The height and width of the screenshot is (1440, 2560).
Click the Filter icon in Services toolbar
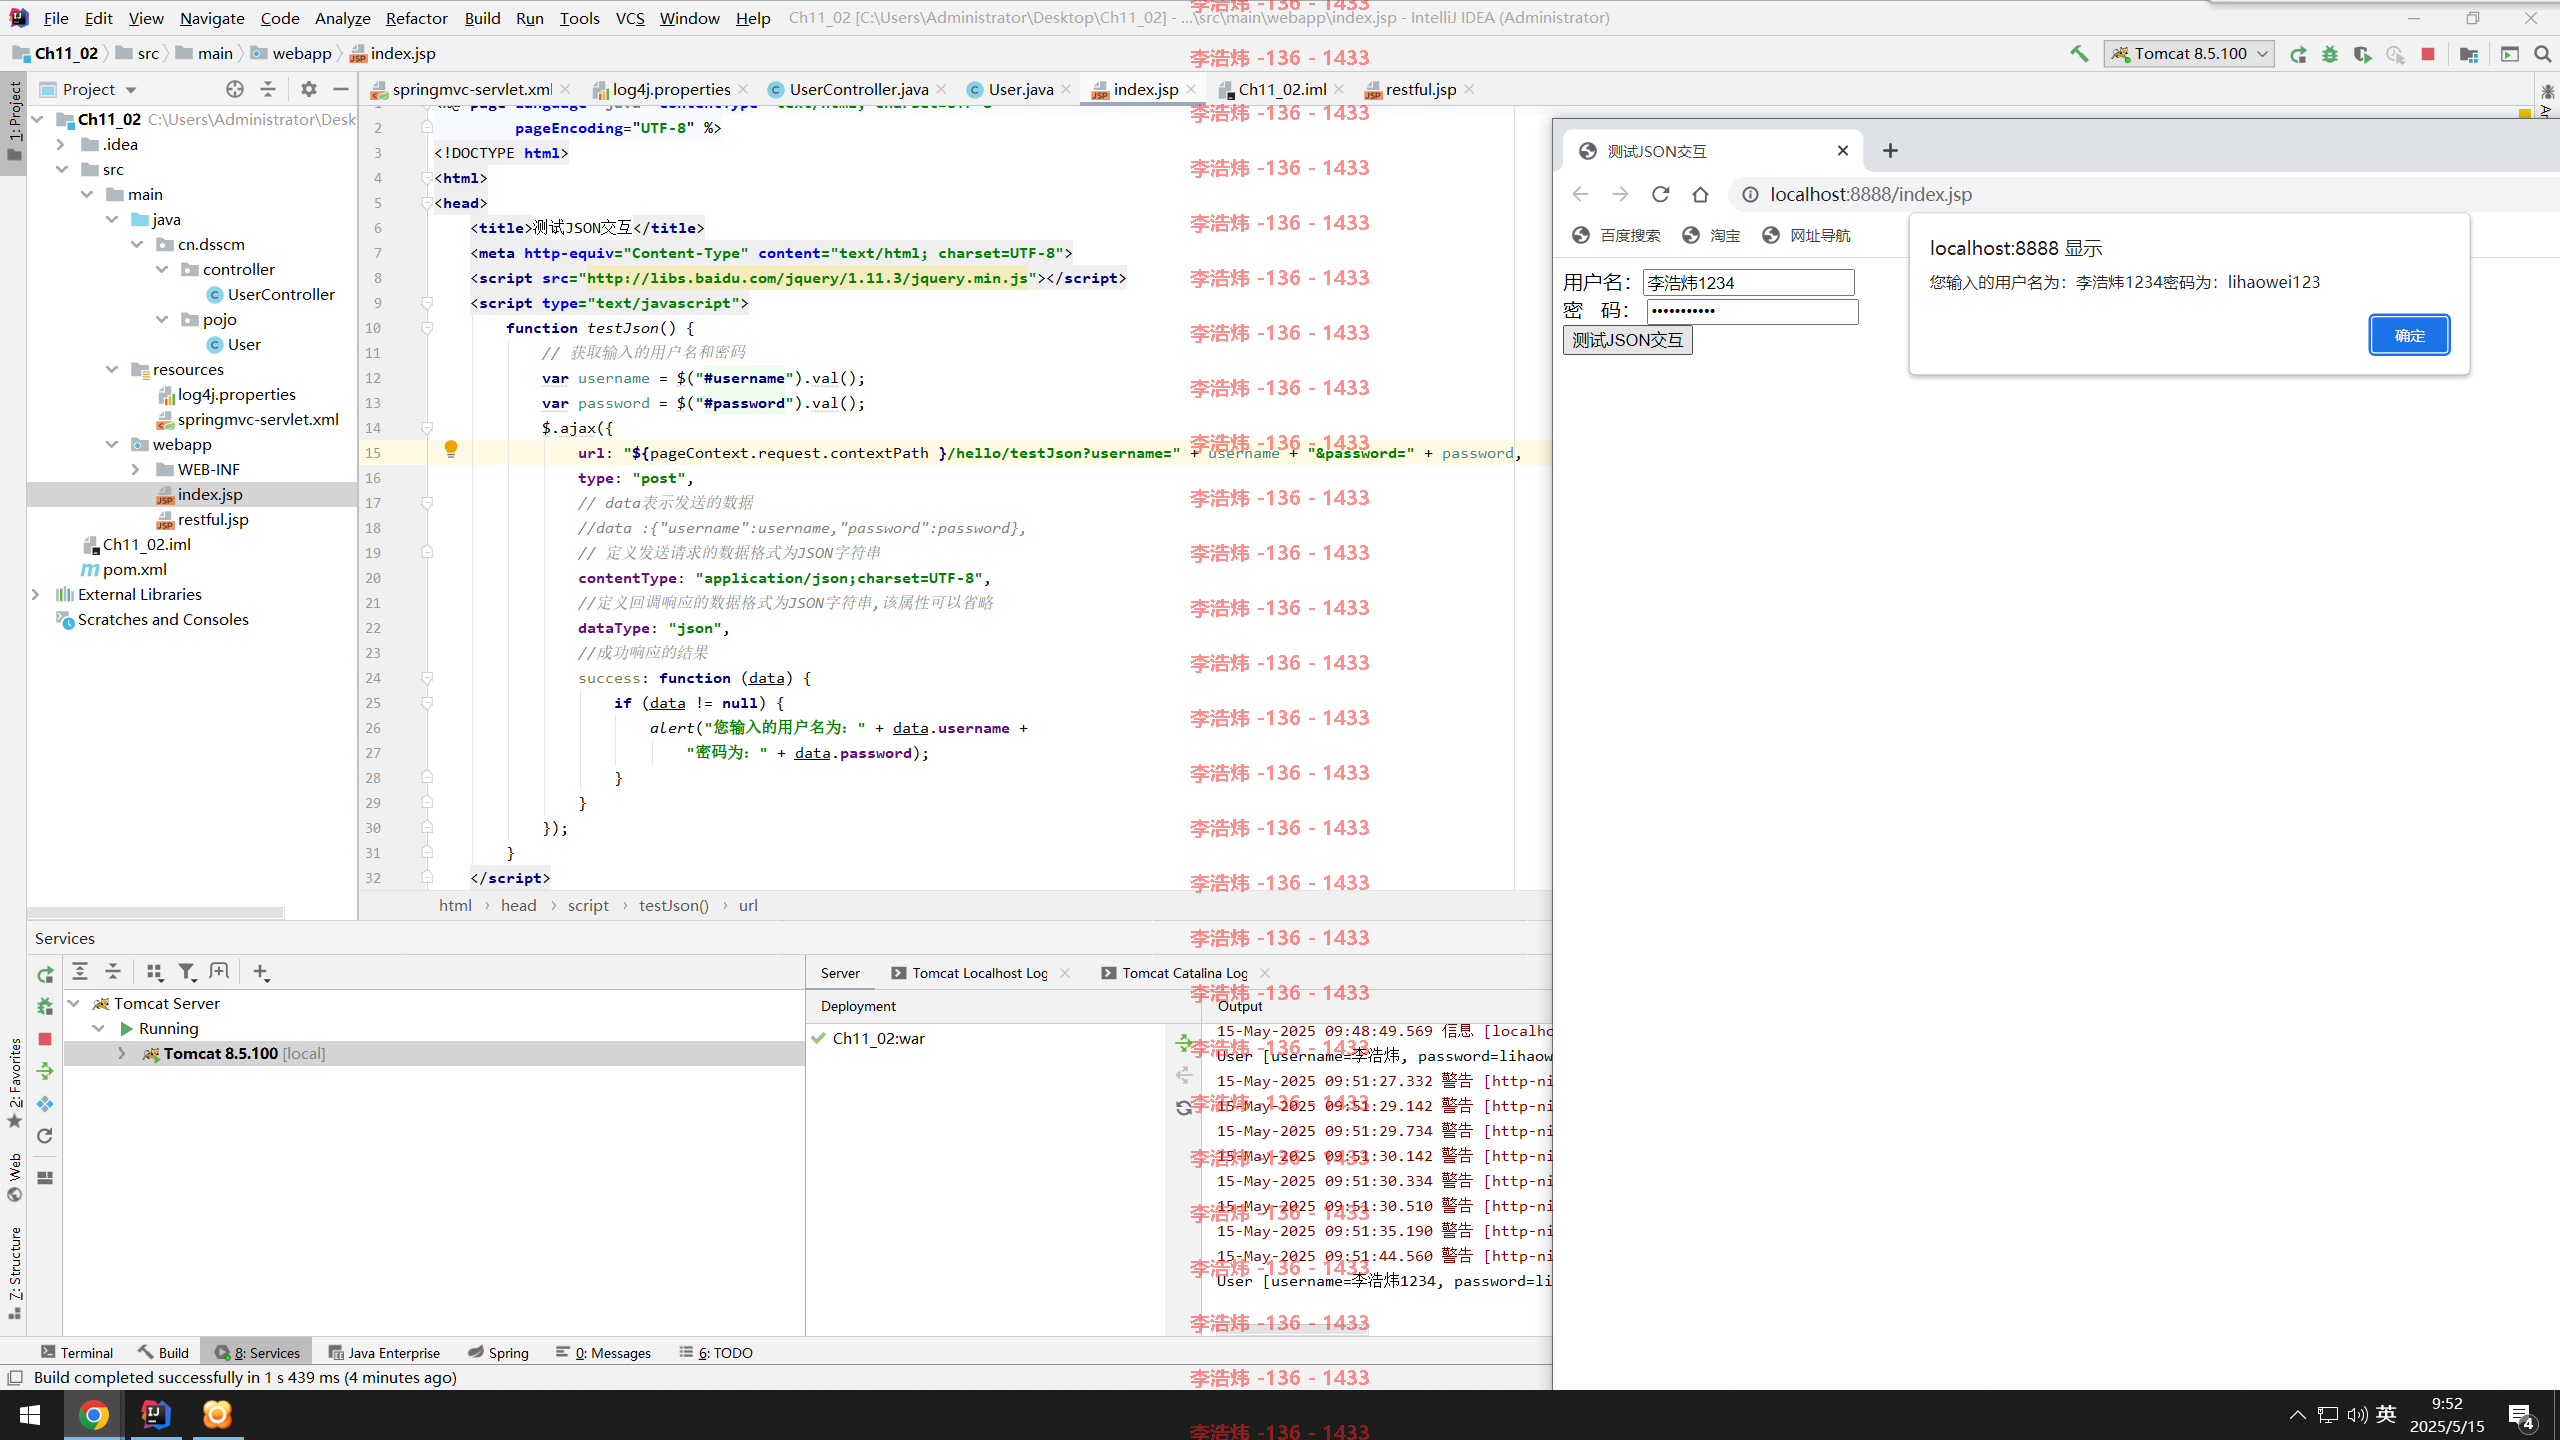pos(187,971)
